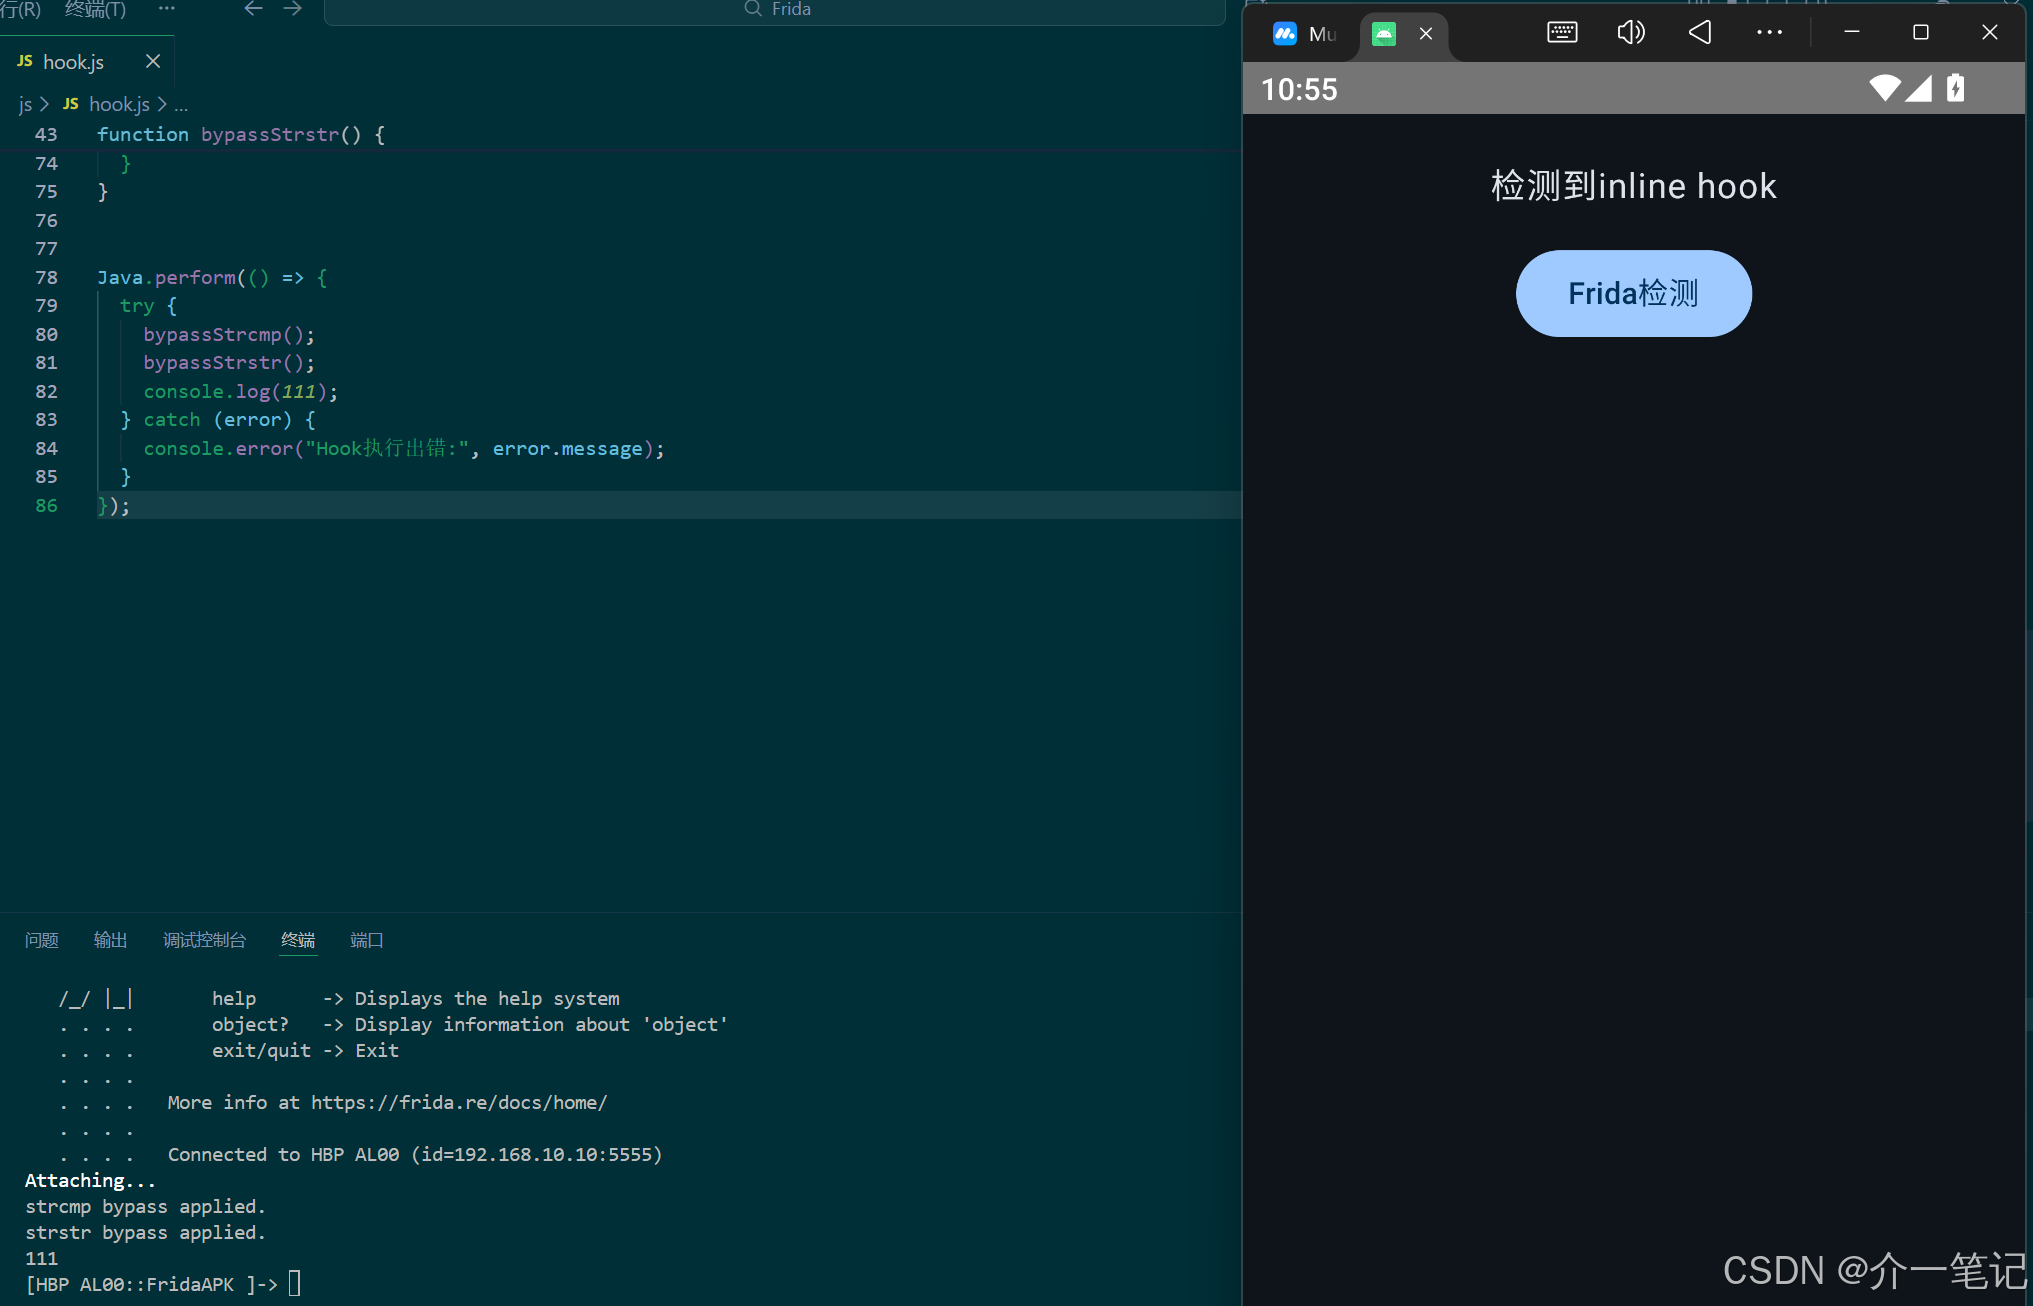Open the 调试控制台 panel tab
The height and width of the screenshot is (1306, 2033).
pyautogui.click(x=204, y=940)
